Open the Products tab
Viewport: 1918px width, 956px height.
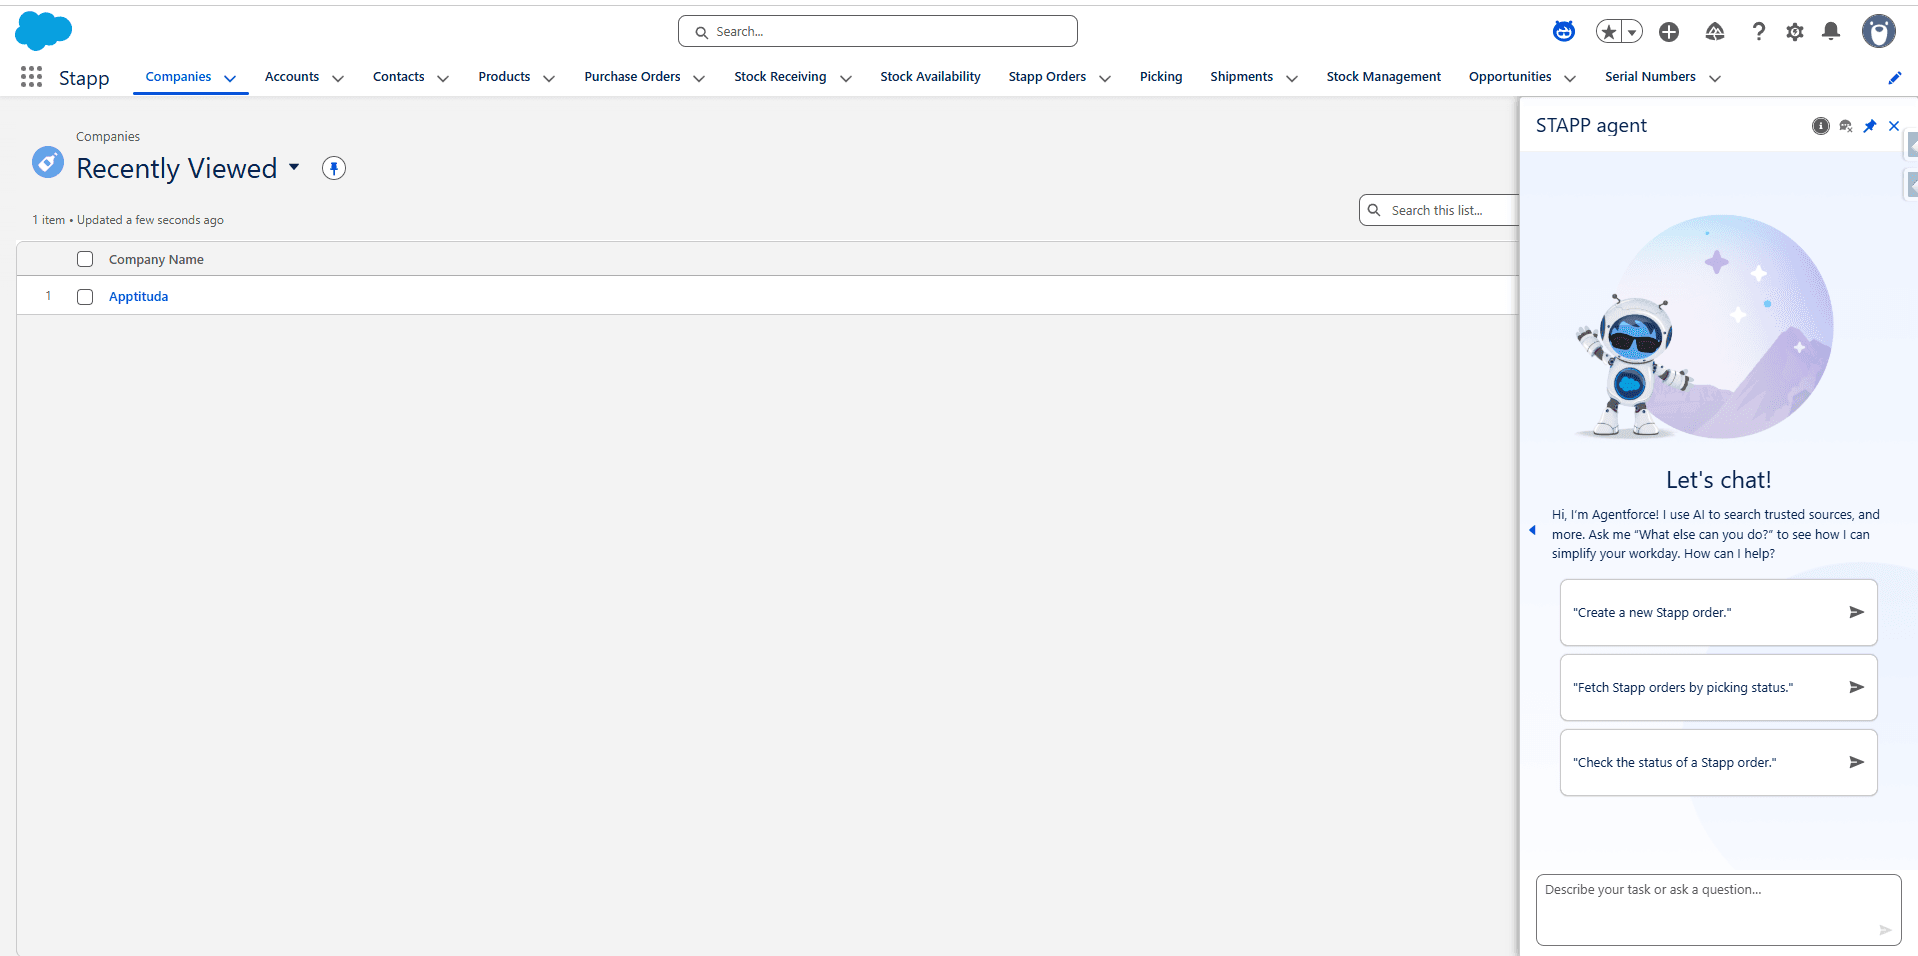click(504, 77)
